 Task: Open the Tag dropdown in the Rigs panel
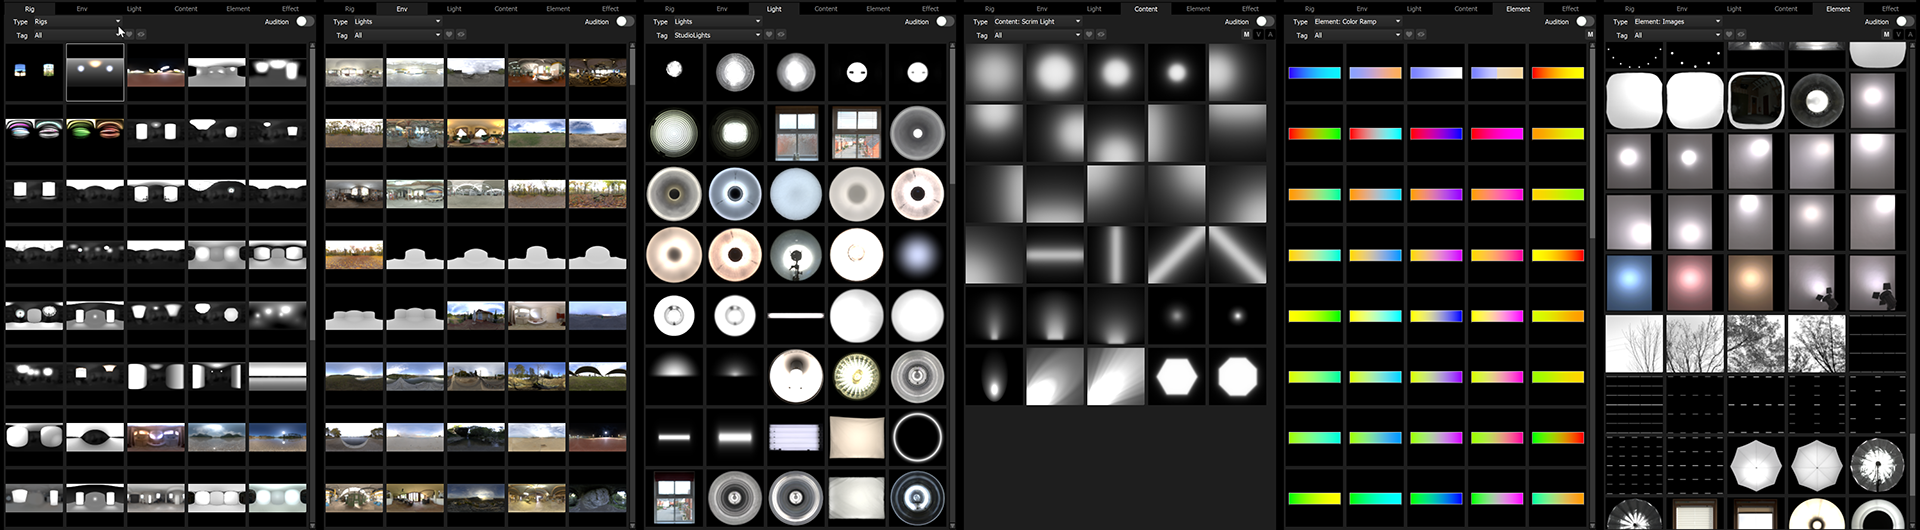(77, 35)
